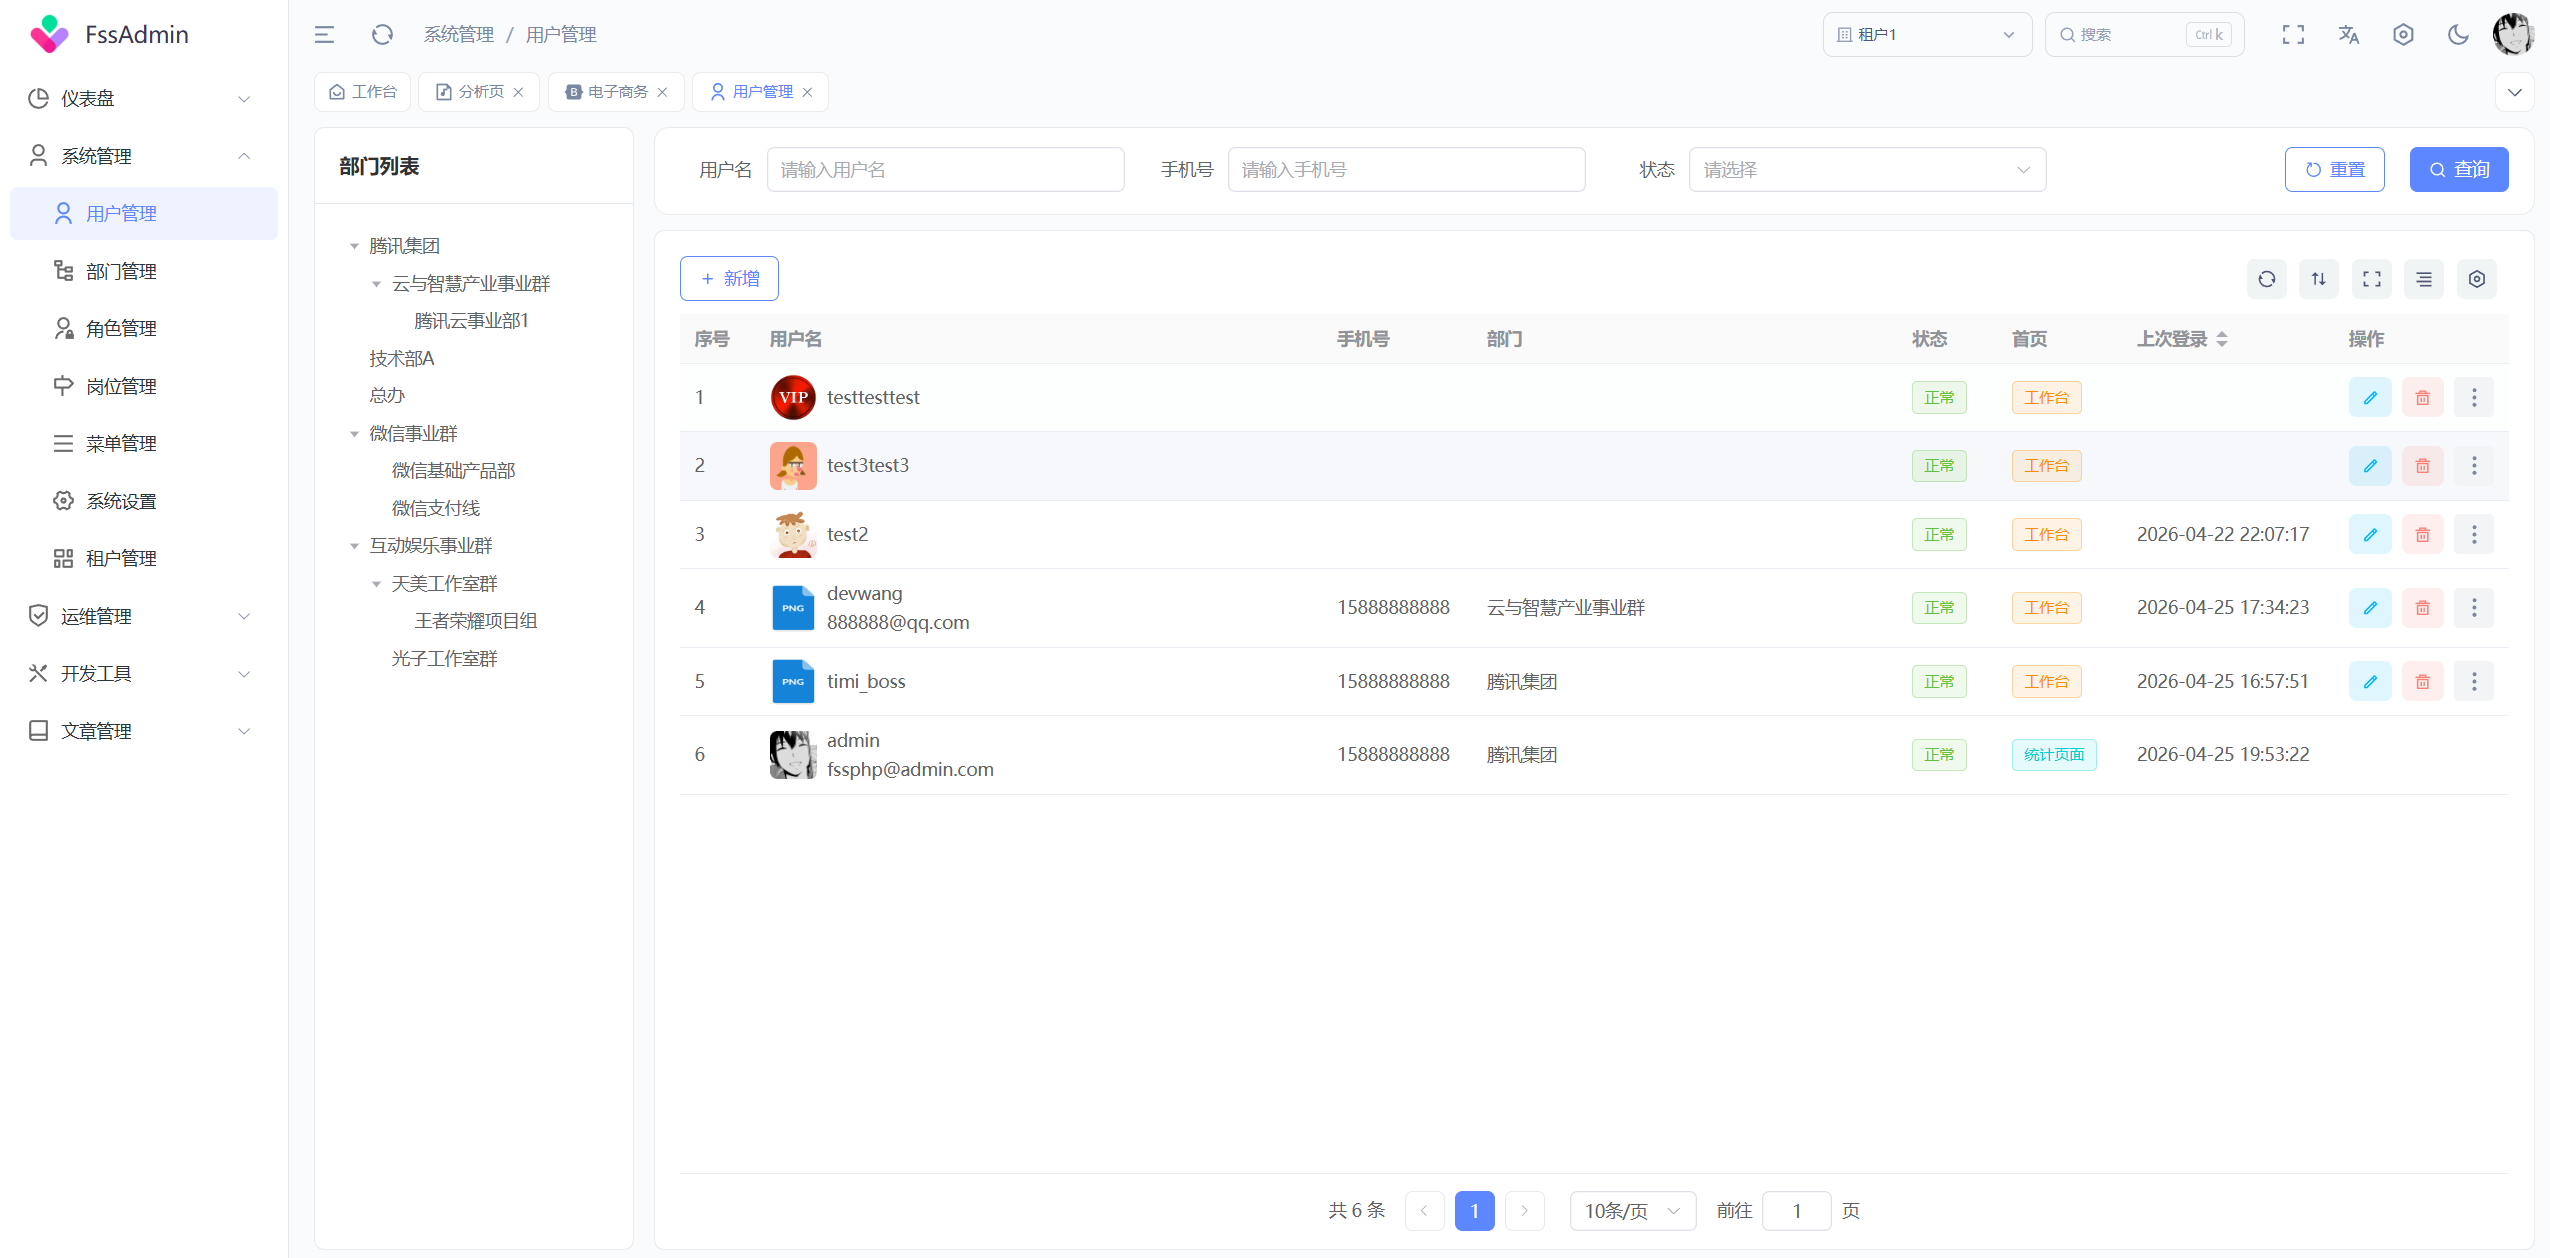
Task: Click the sidebar collapse menu icon
Action: click(324, 35)
